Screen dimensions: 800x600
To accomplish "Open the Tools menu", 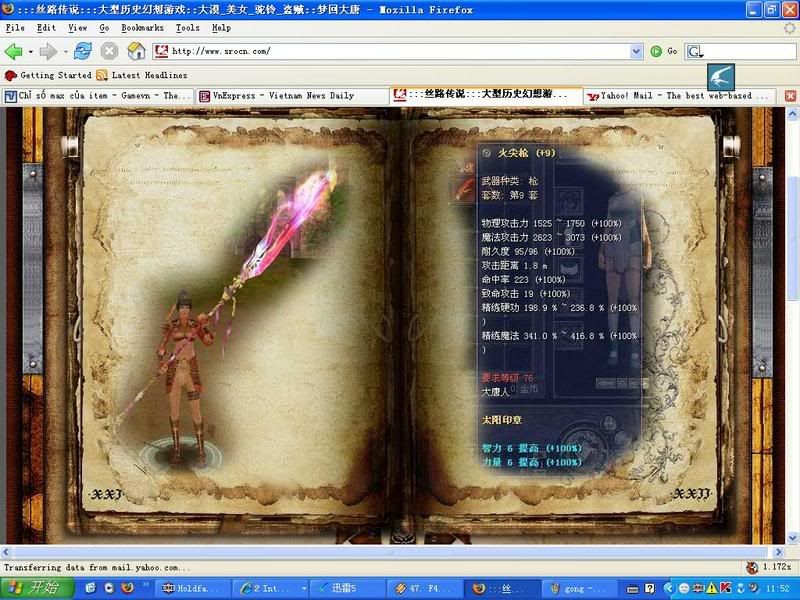I will [188, 28].
